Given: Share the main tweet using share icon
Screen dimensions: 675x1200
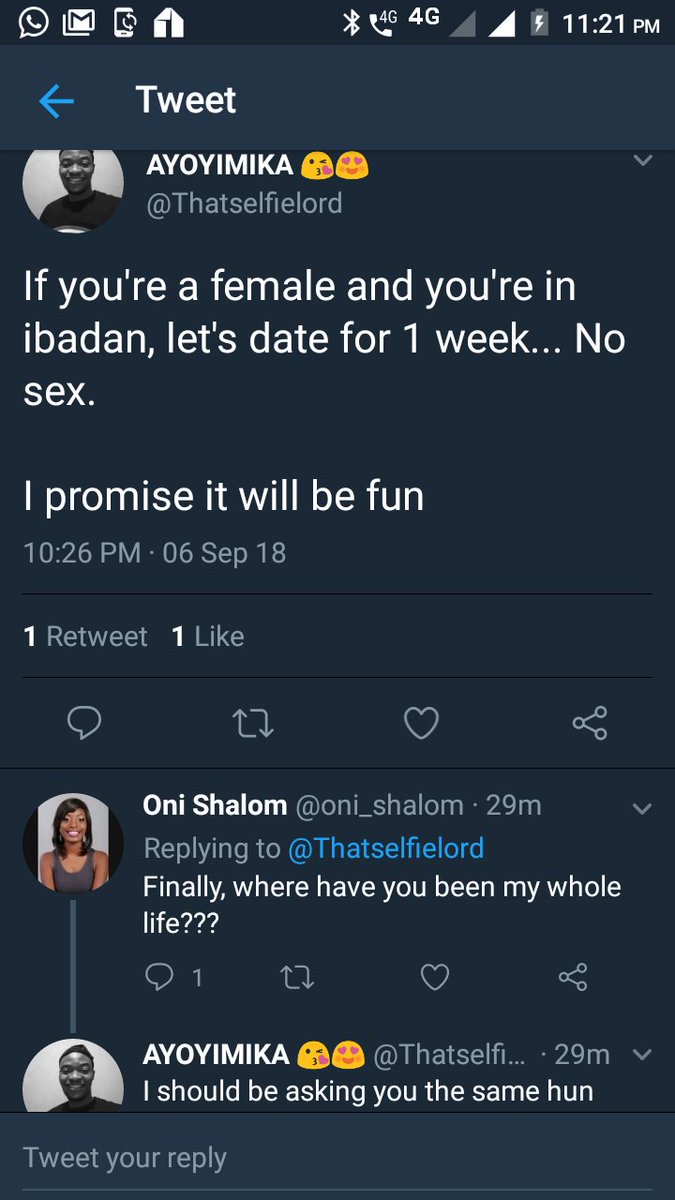Looking at the screenshot, I should (x=590, y=722).
